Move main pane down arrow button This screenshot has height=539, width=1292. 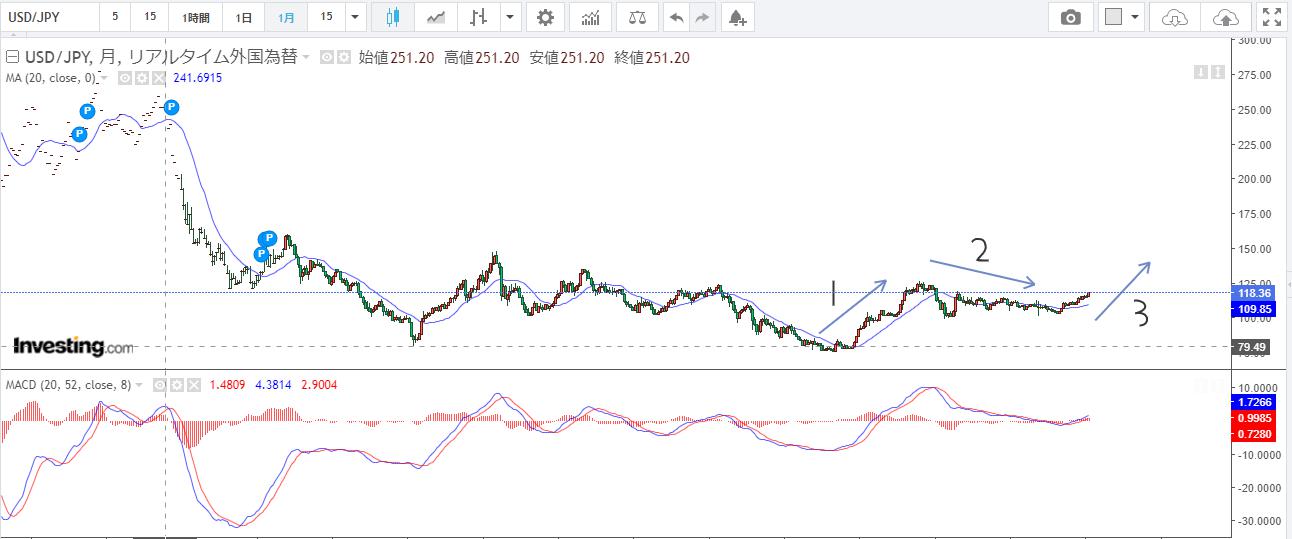pos(1200,71)
